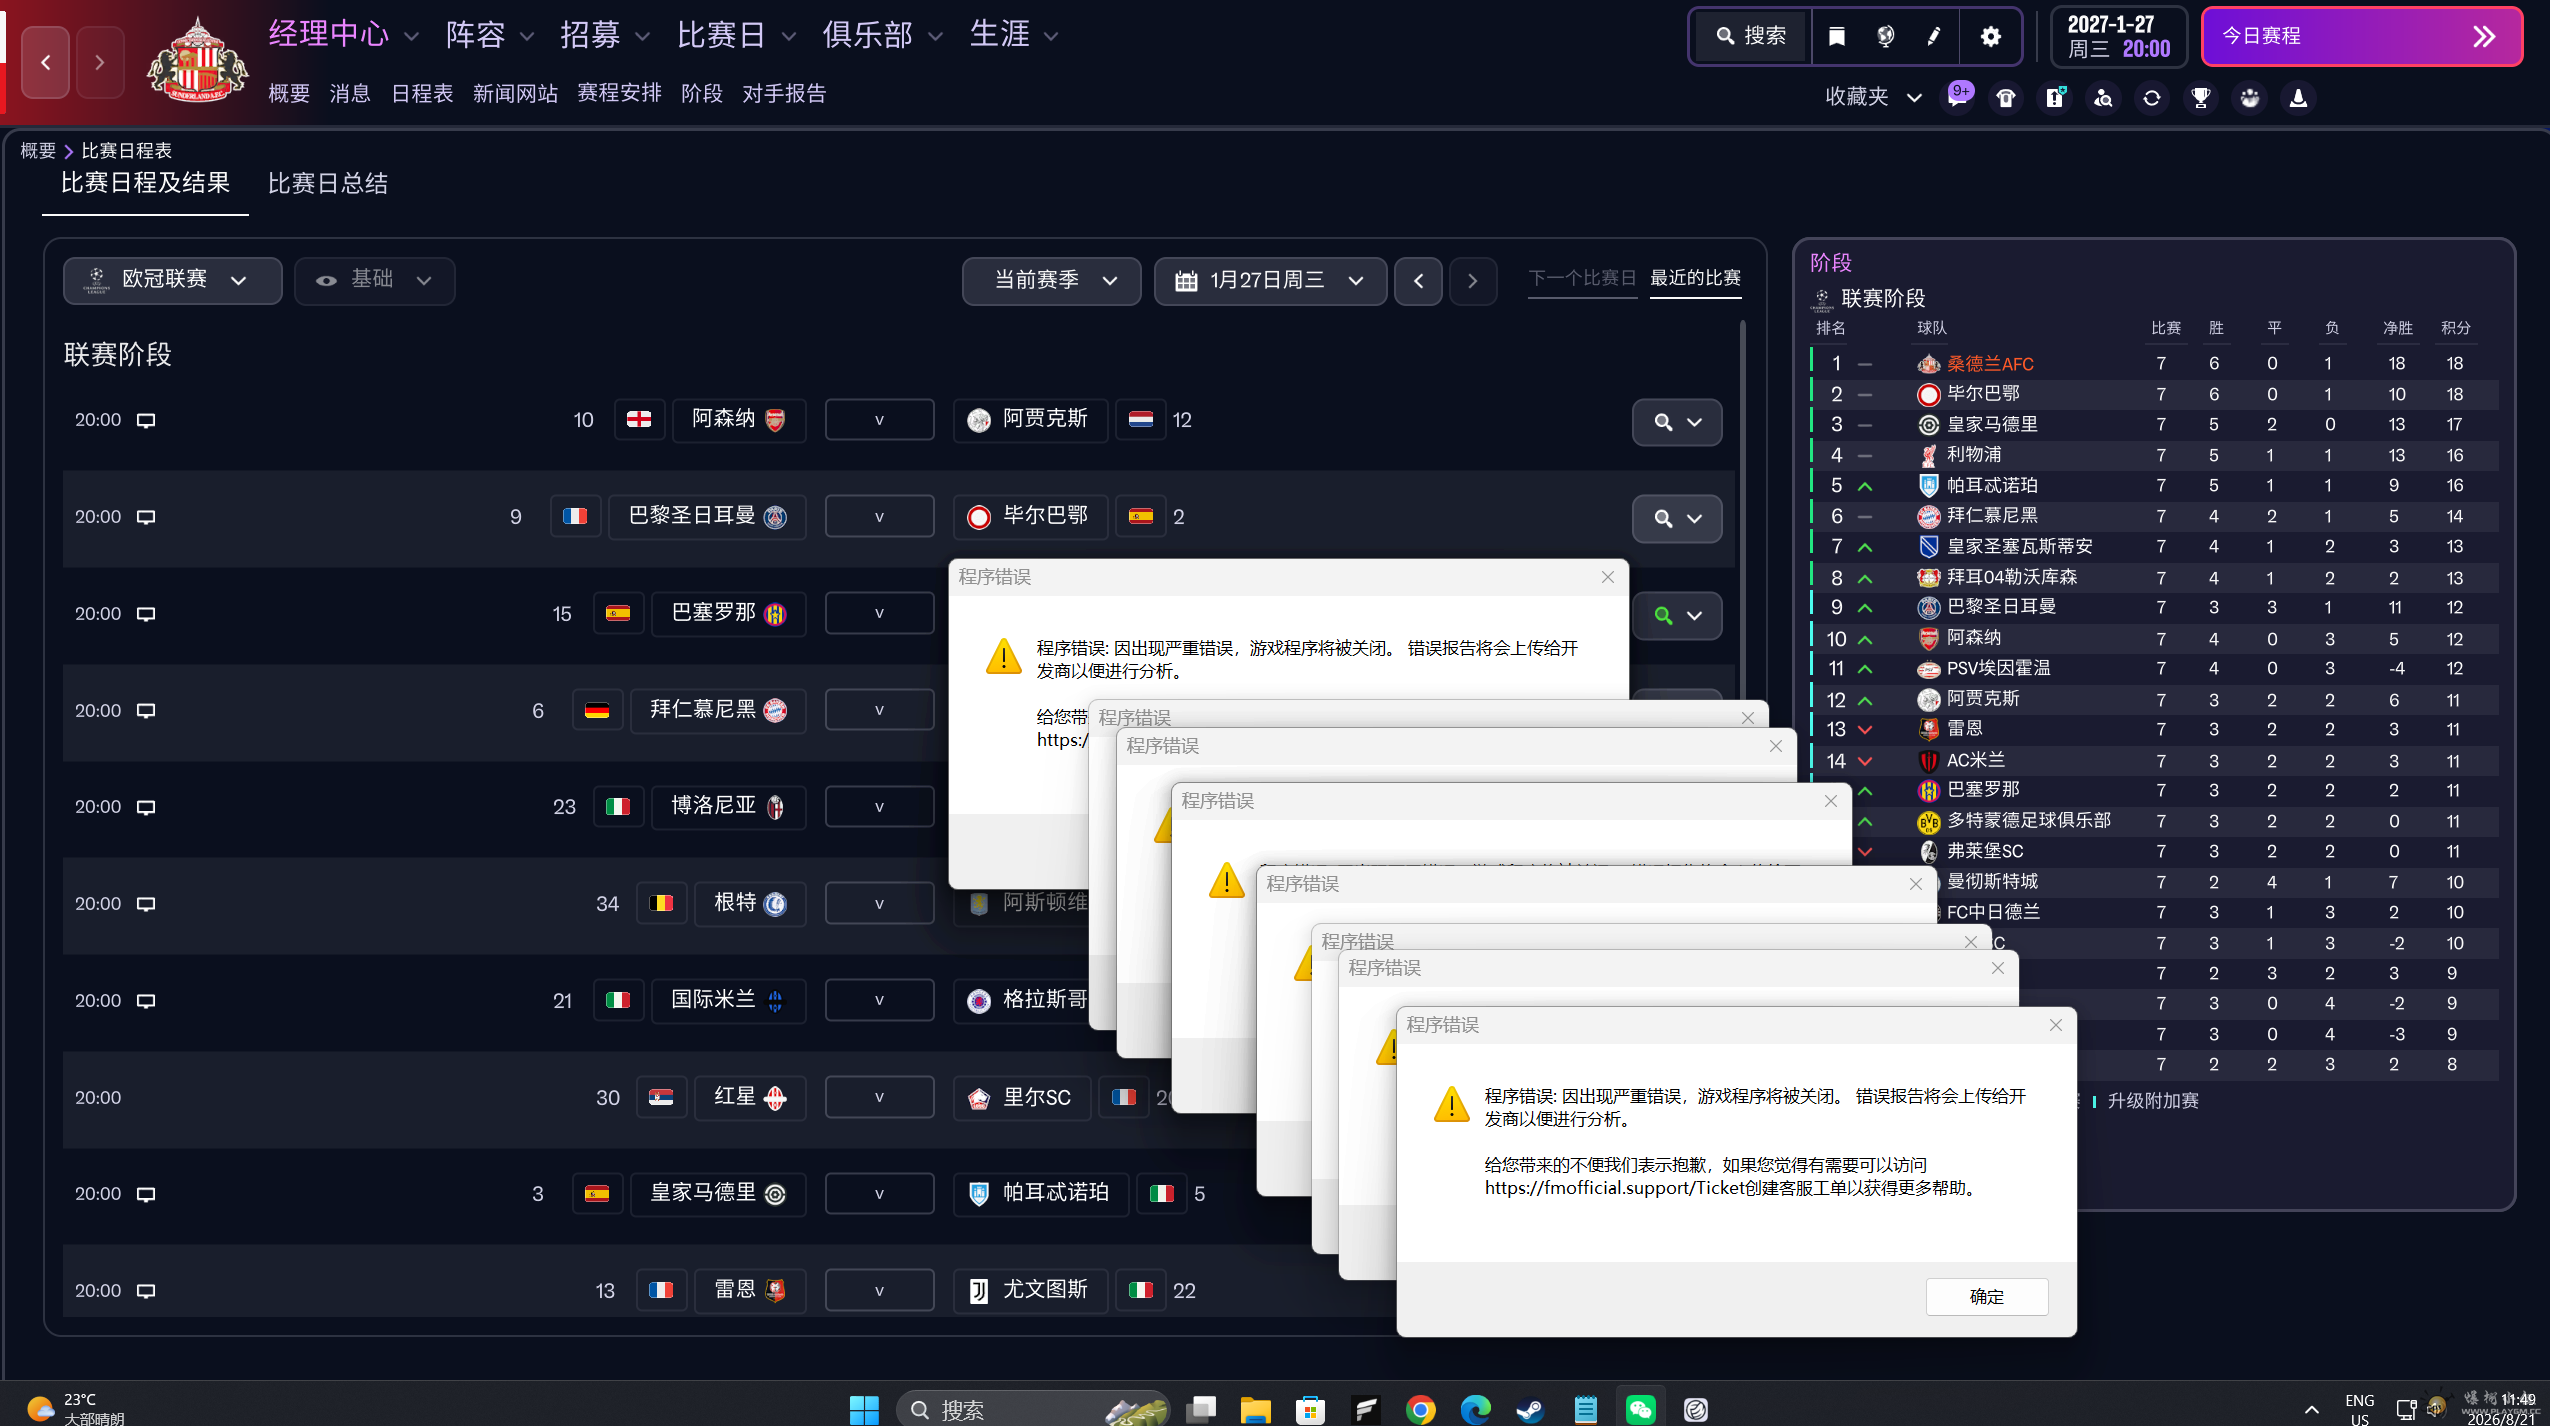Click the scouting magnifier person icon
The height and width of the screenshot is (1426, 2550).
pos(2103,98)
